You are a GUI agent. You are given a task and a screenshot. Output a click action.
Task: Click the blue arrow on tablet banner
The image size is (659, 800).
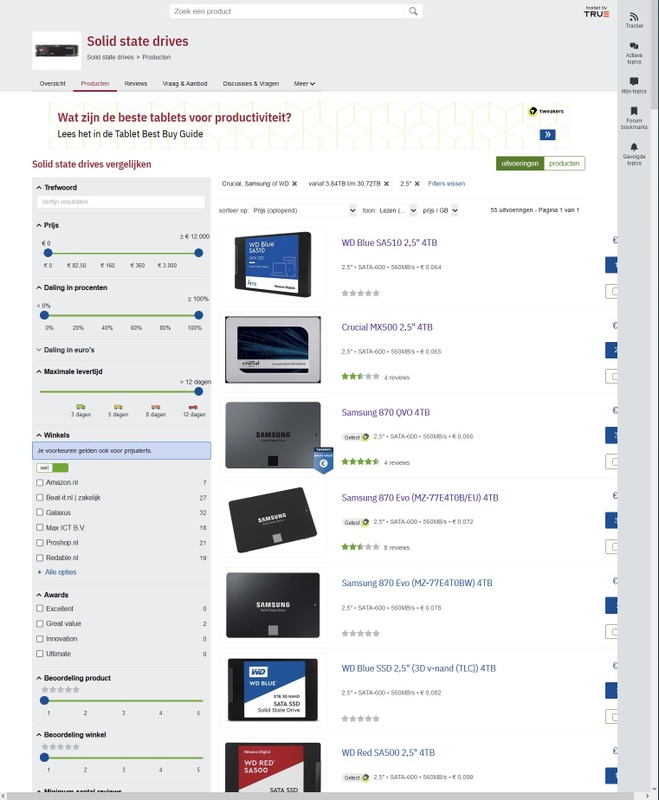point(547,135)
